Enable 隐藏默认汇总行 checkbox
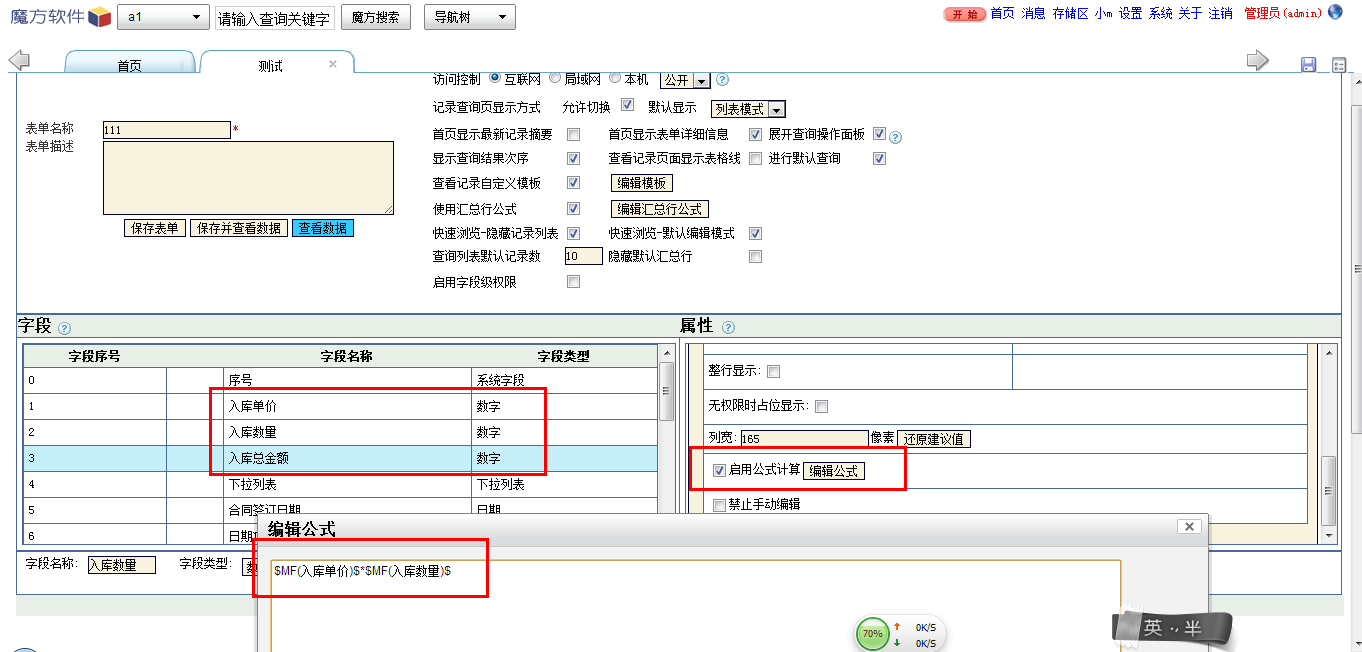This screenshot has width=1362, height=652. tap(756, 257)
